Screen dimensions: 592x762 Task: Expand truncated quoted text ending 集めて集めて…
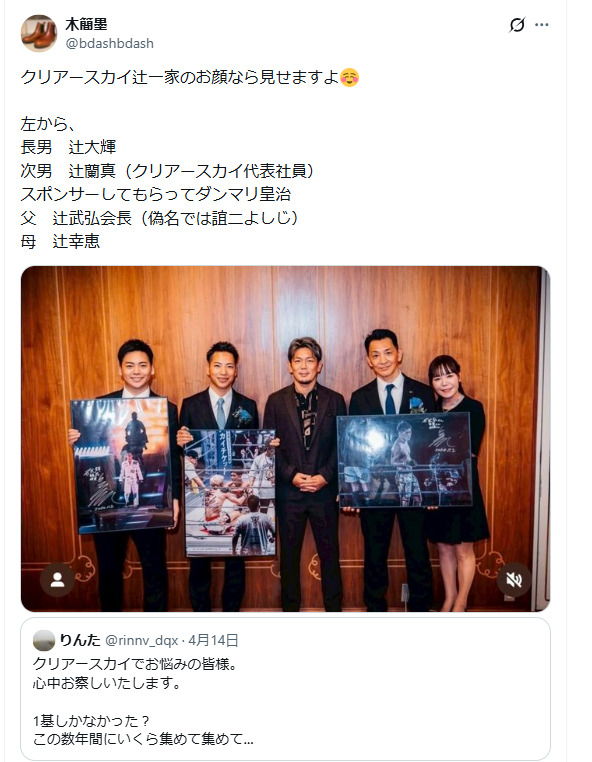click(x=143, y=739)
